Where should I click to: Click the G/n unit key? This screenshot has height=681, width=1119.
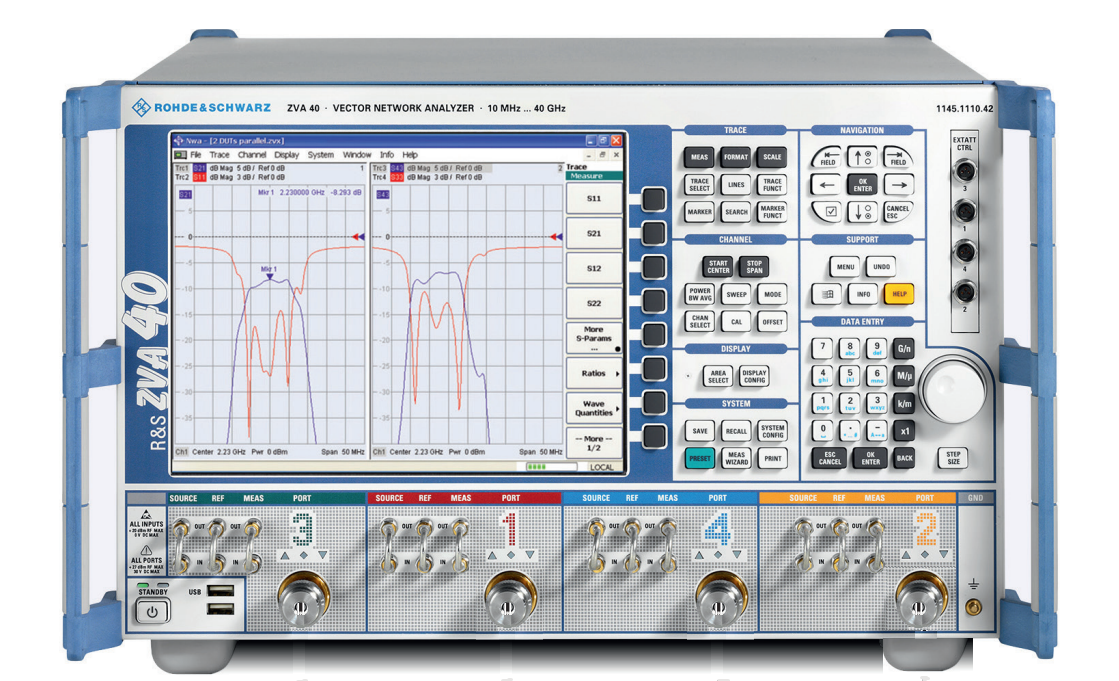click(904, 349)
